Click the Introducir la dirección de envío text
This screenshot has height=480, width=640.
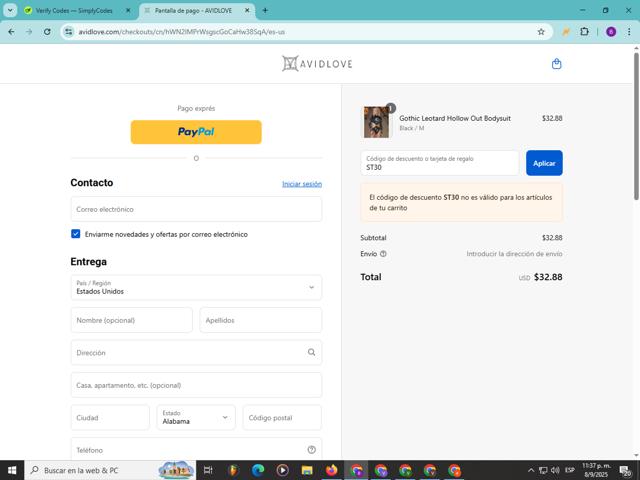514,254
